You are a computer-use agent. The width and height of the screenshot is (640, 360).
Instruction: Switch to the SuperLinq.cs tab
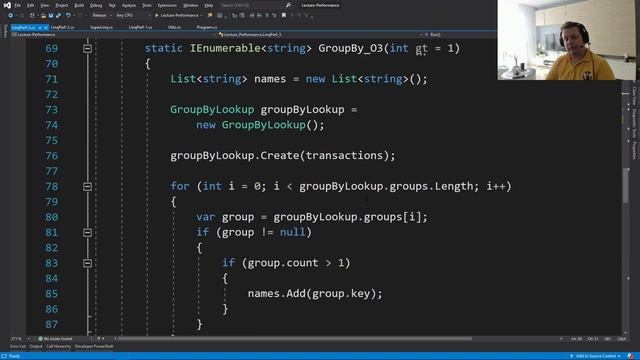[x=101, y=27]
